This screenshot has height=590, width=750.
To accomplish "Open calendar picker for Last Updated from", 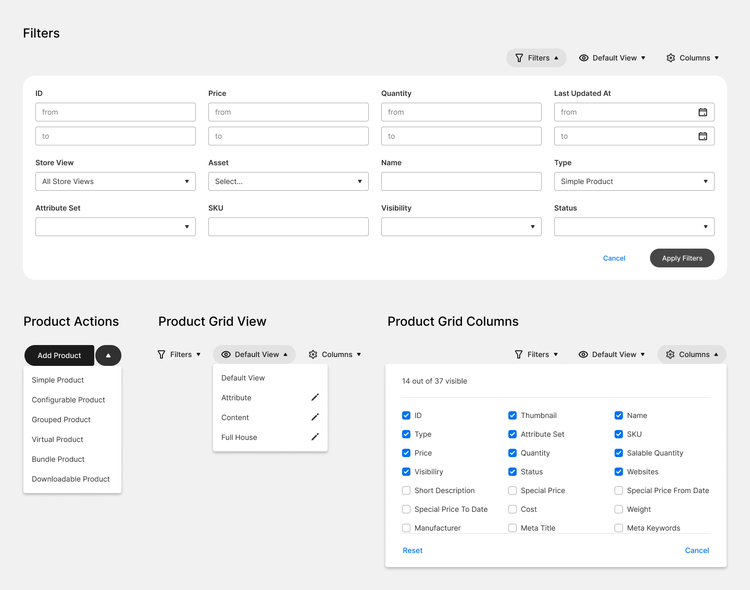I will [702, 112].
